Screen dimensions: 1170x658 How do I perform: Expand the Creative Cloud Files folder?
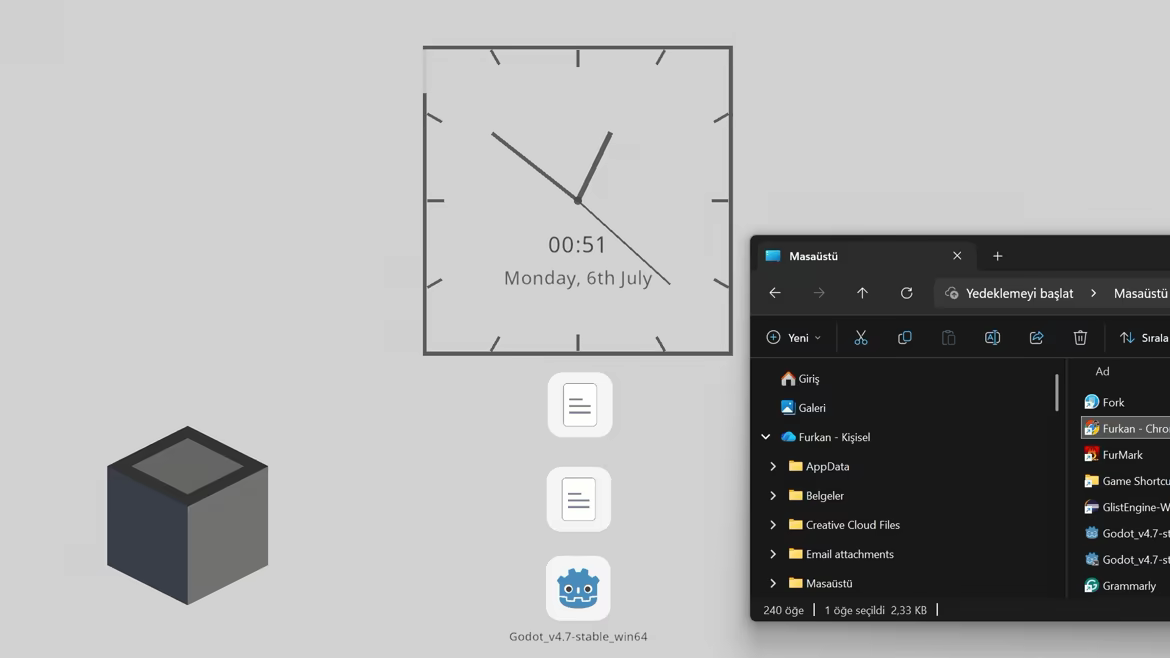(x=773, y=525)
